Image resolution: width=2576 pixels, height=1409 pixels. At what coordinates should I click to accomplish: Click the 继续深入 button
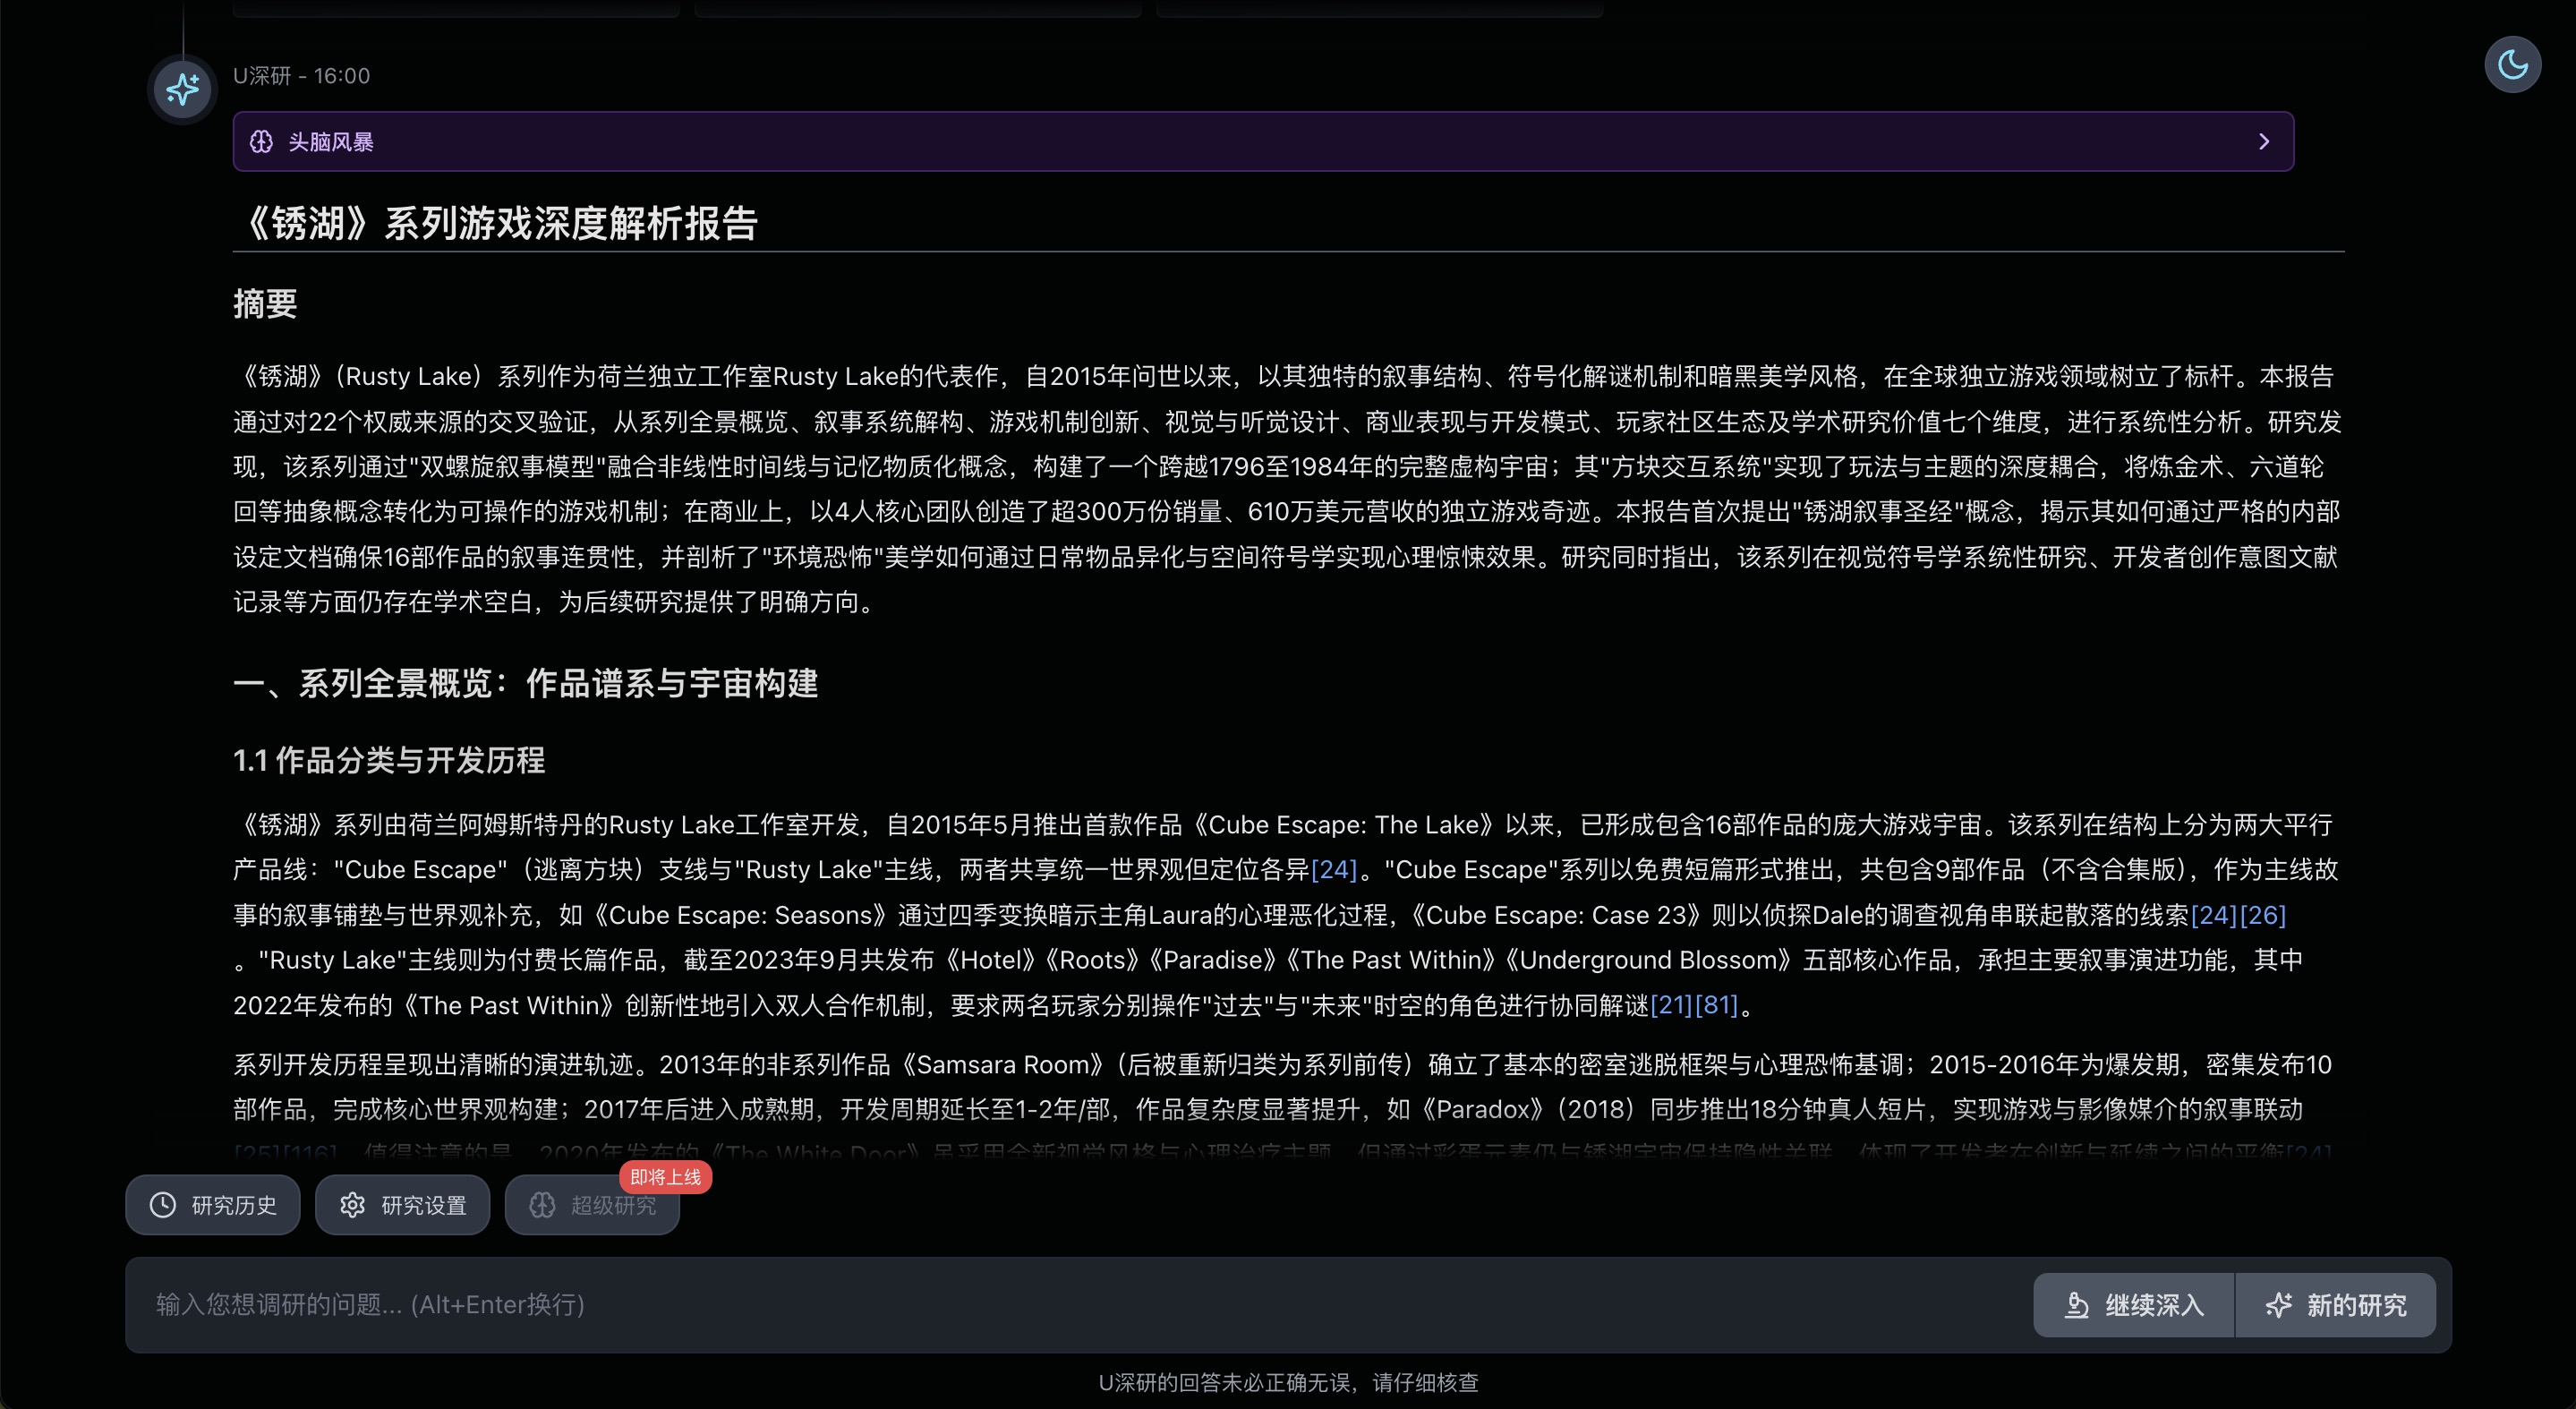(x=2134, y=1305)
